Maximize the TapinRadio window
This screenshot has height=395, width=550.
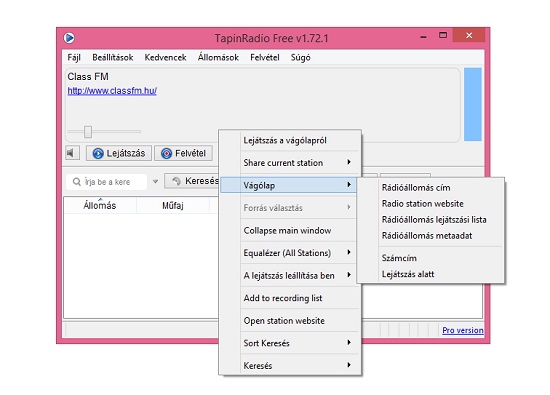click(x=443, y=35)
